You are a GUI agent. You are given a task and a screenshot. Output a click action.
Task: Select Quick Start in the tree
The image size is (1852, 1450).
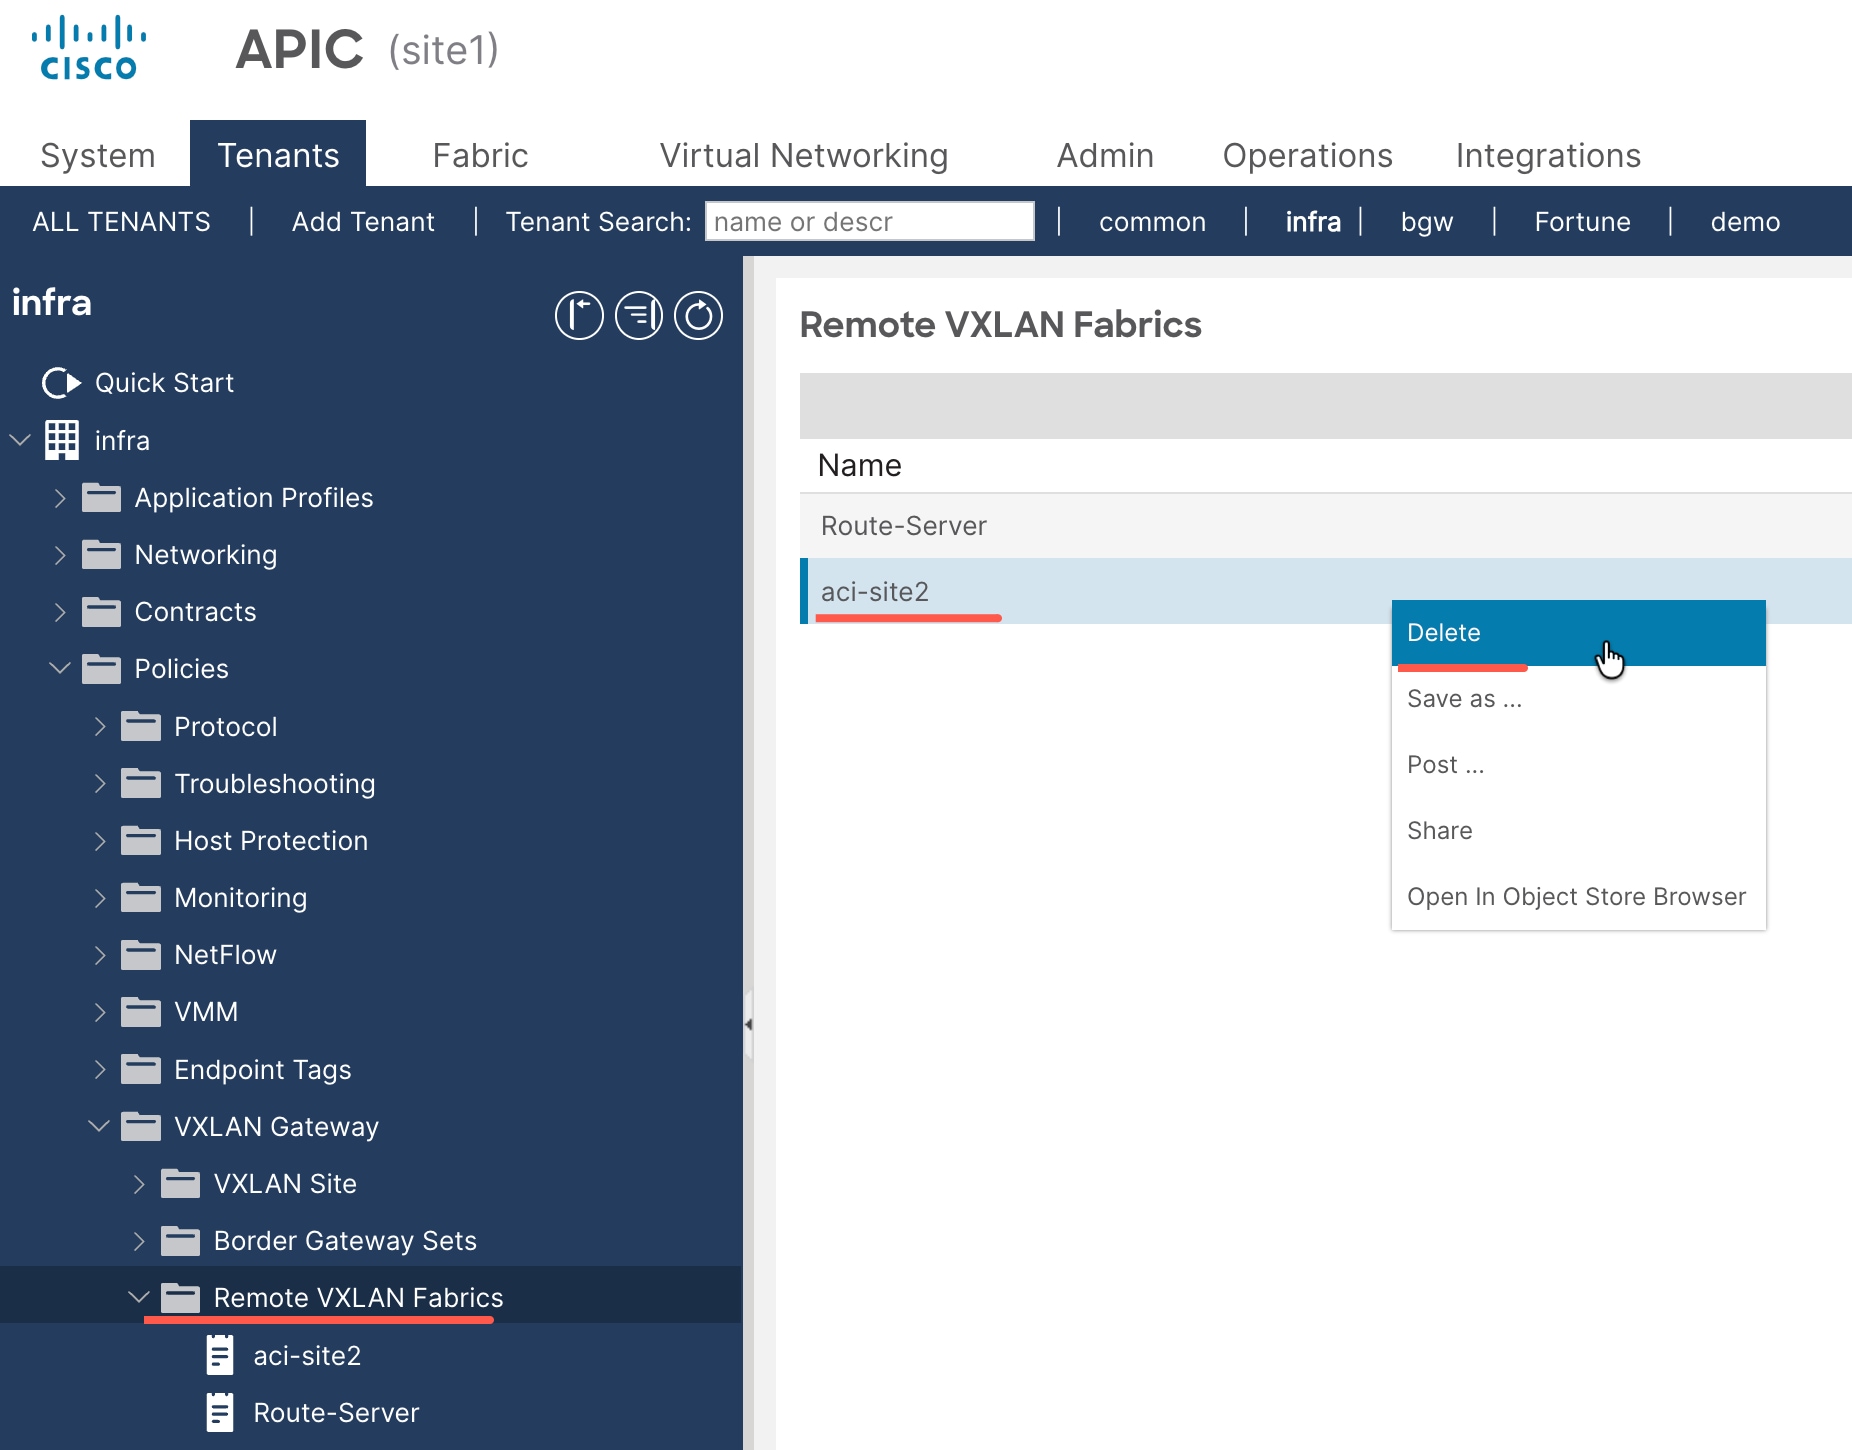tap(164, 383)
